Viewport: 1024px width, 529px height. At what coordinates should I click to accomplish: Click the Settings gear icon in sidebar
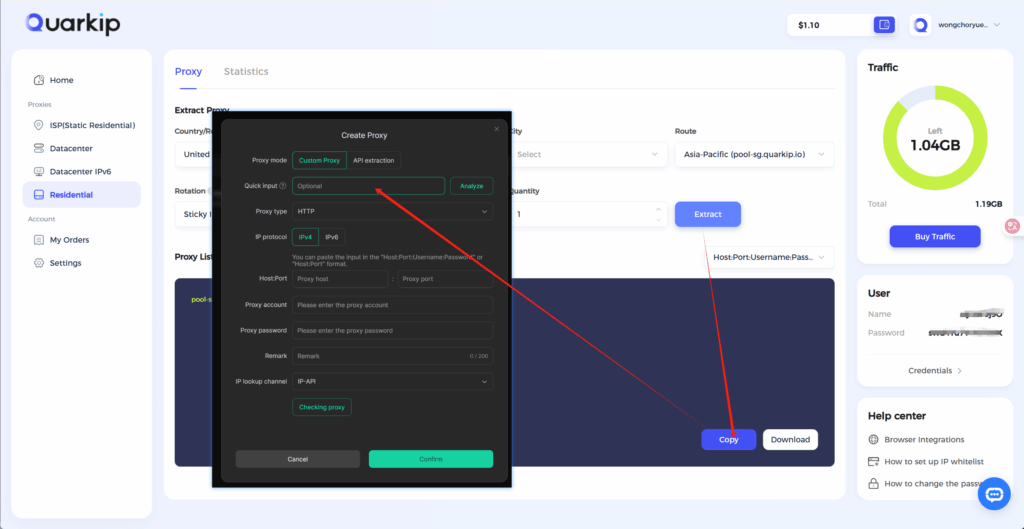point(39,263)
